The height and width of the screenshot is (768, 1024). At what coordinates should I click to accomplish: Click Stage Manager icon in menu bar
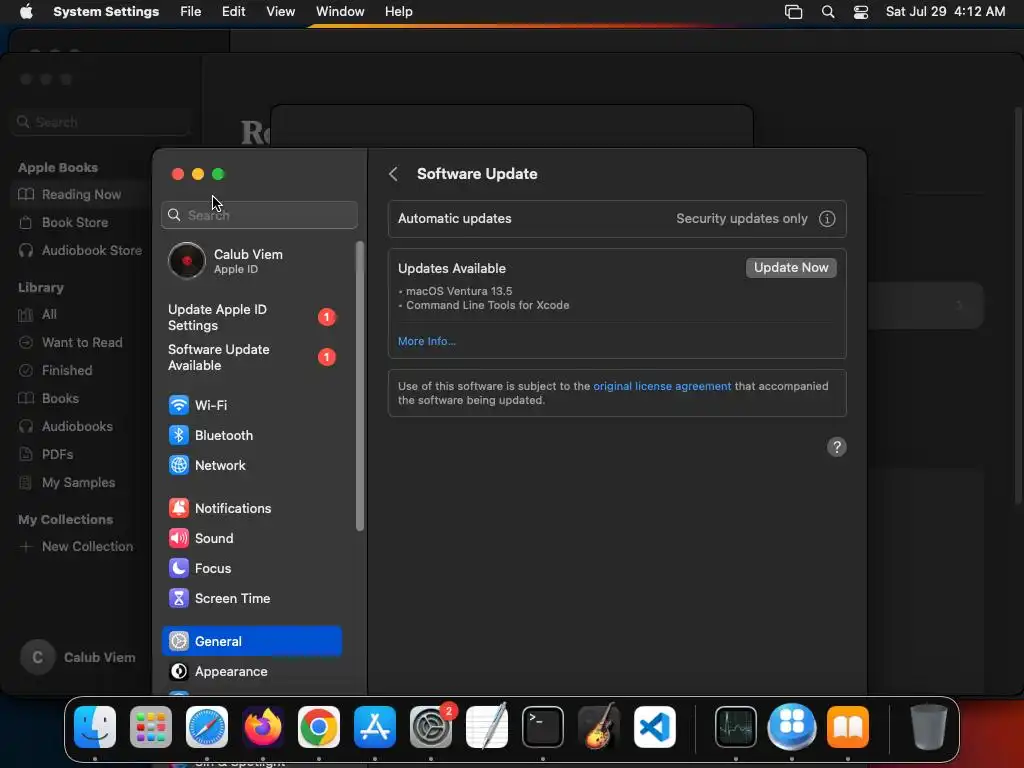793,12
